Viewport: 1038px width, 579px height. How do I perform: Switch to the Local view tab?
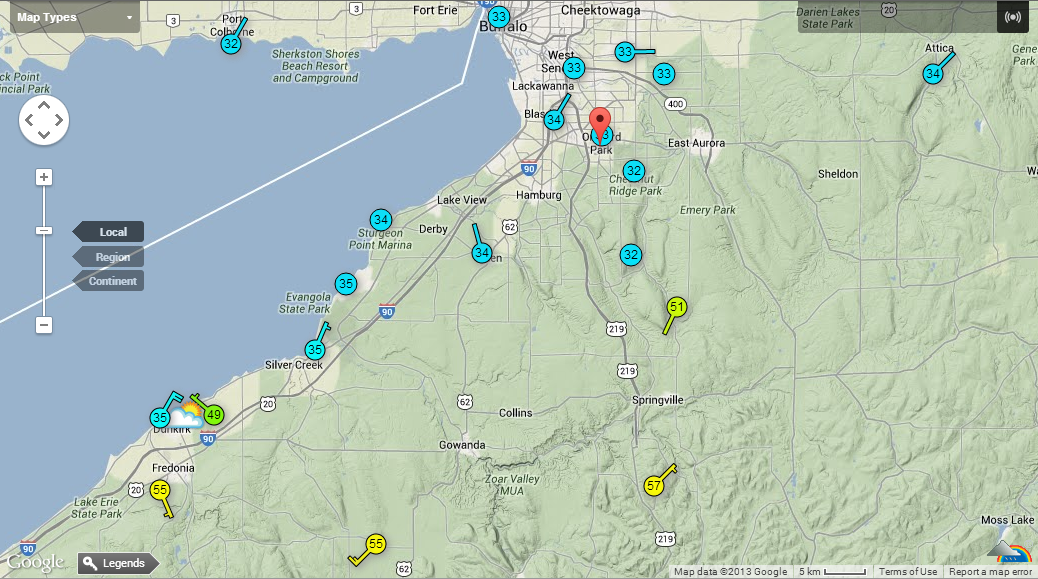[109, 232]
